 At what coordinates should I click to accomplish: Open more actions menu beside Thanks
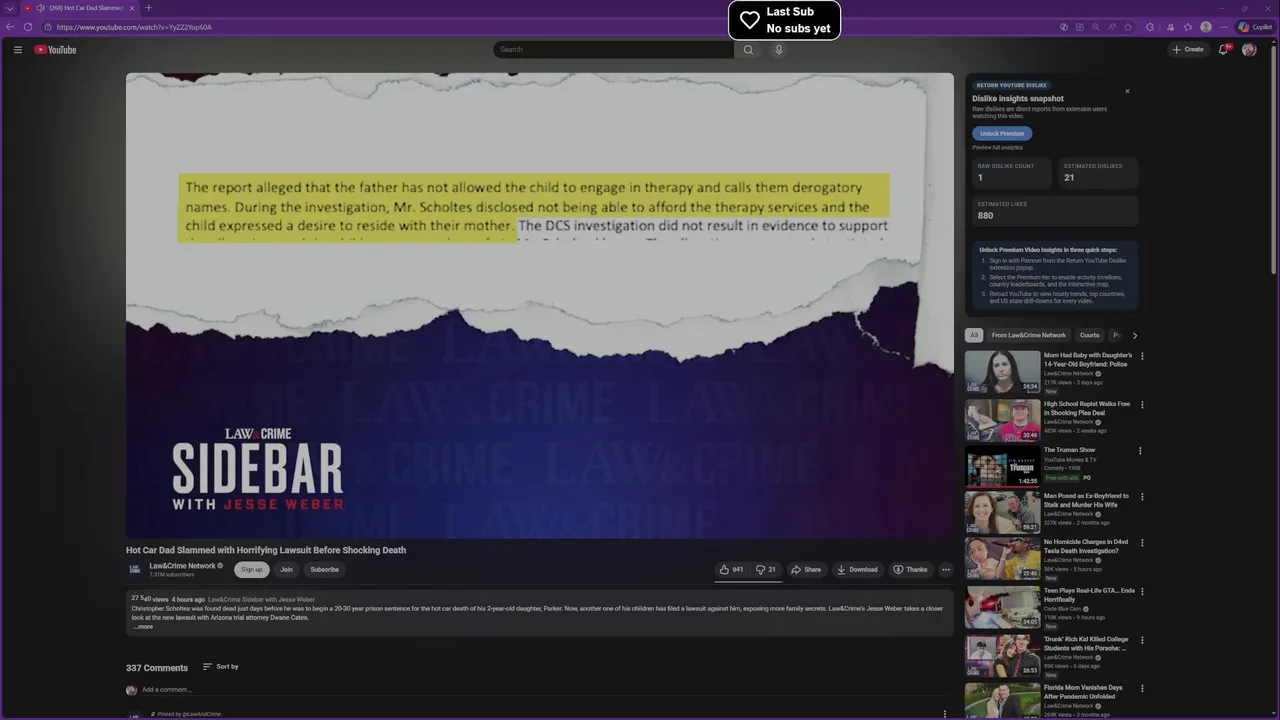[946, 570]
